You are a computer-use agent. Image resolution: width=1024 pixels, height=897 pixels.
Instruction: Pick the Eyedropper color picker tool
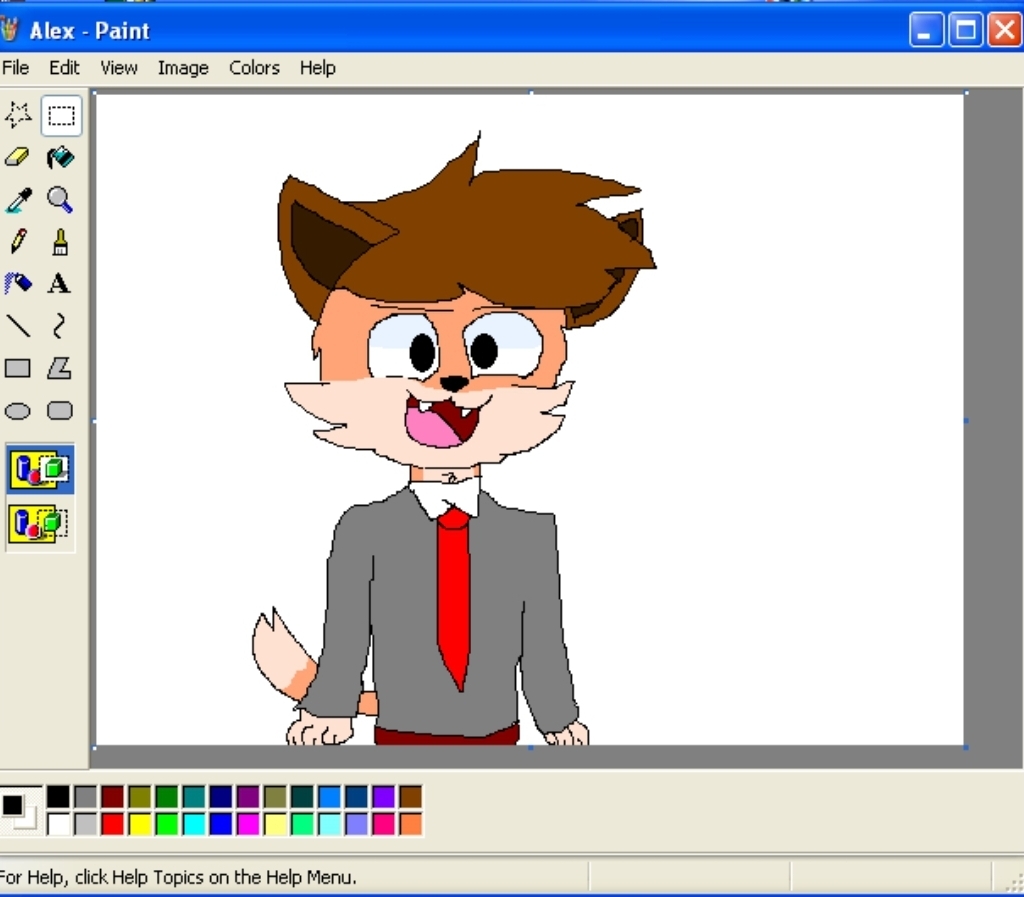[x=18, y=200]
